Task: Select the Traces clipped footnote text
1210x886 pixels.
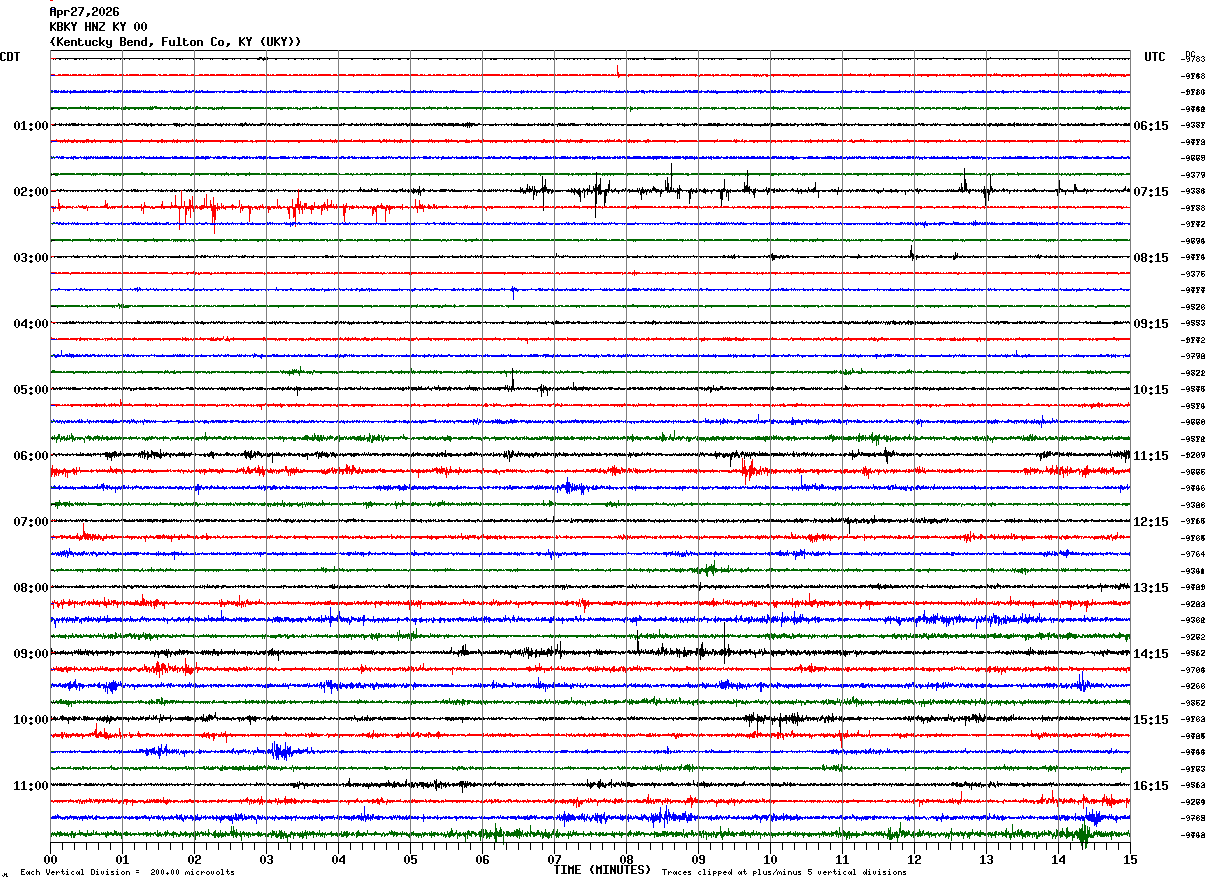Action: click(x=784, y=872)
